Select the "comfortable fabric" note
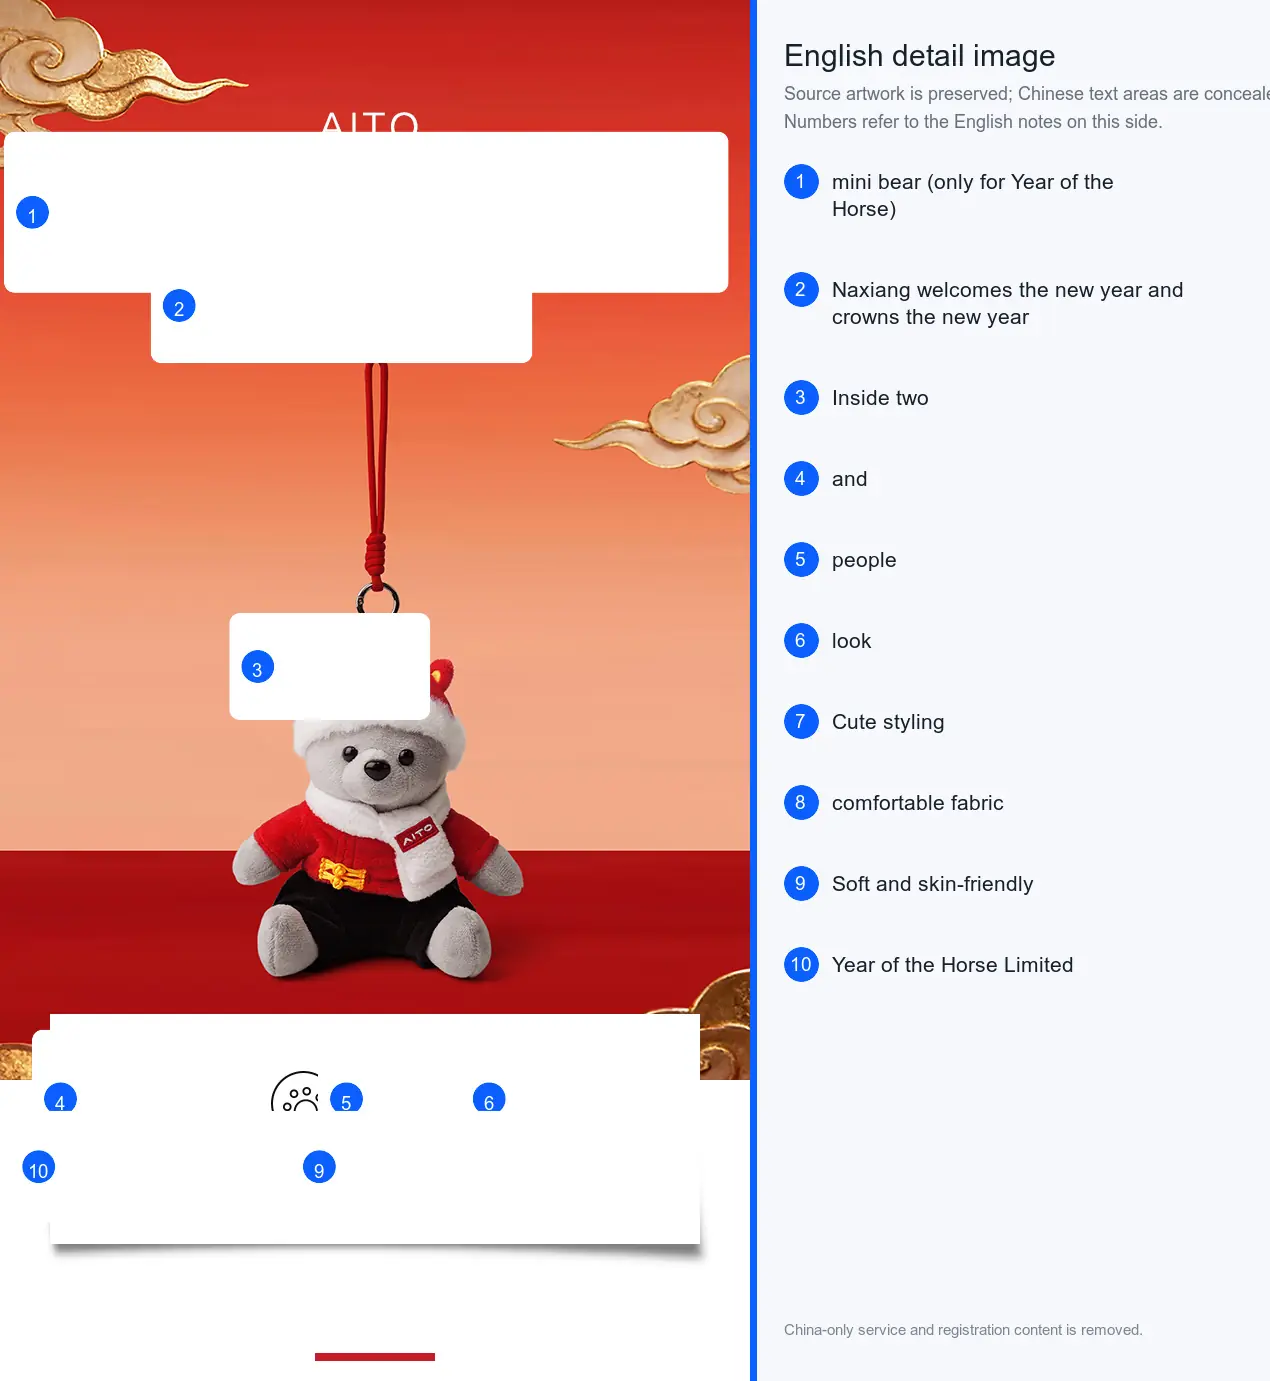The image size is (1270, 1381). click(x=917, y=803)
